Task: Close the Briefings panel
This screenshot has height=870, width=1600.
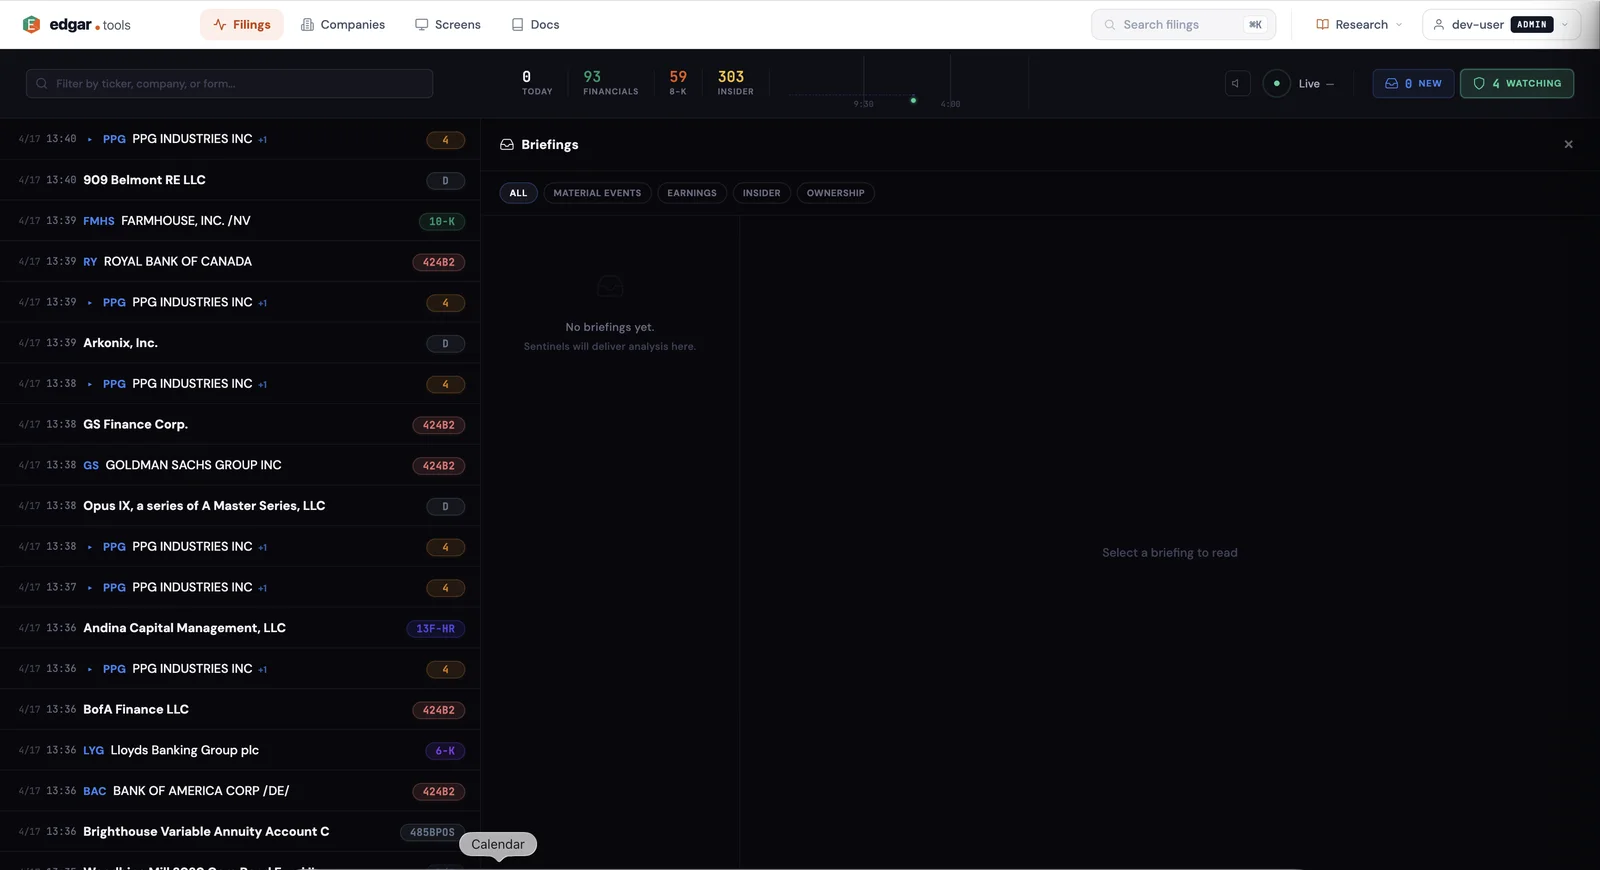Action: click(x=1568, y=144)
